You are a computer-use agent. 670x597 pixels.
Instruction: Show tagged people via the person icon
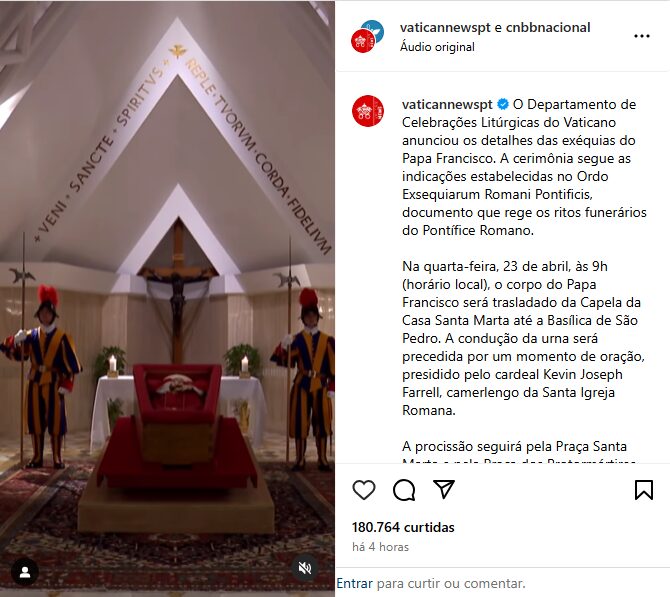pos(25,572)
